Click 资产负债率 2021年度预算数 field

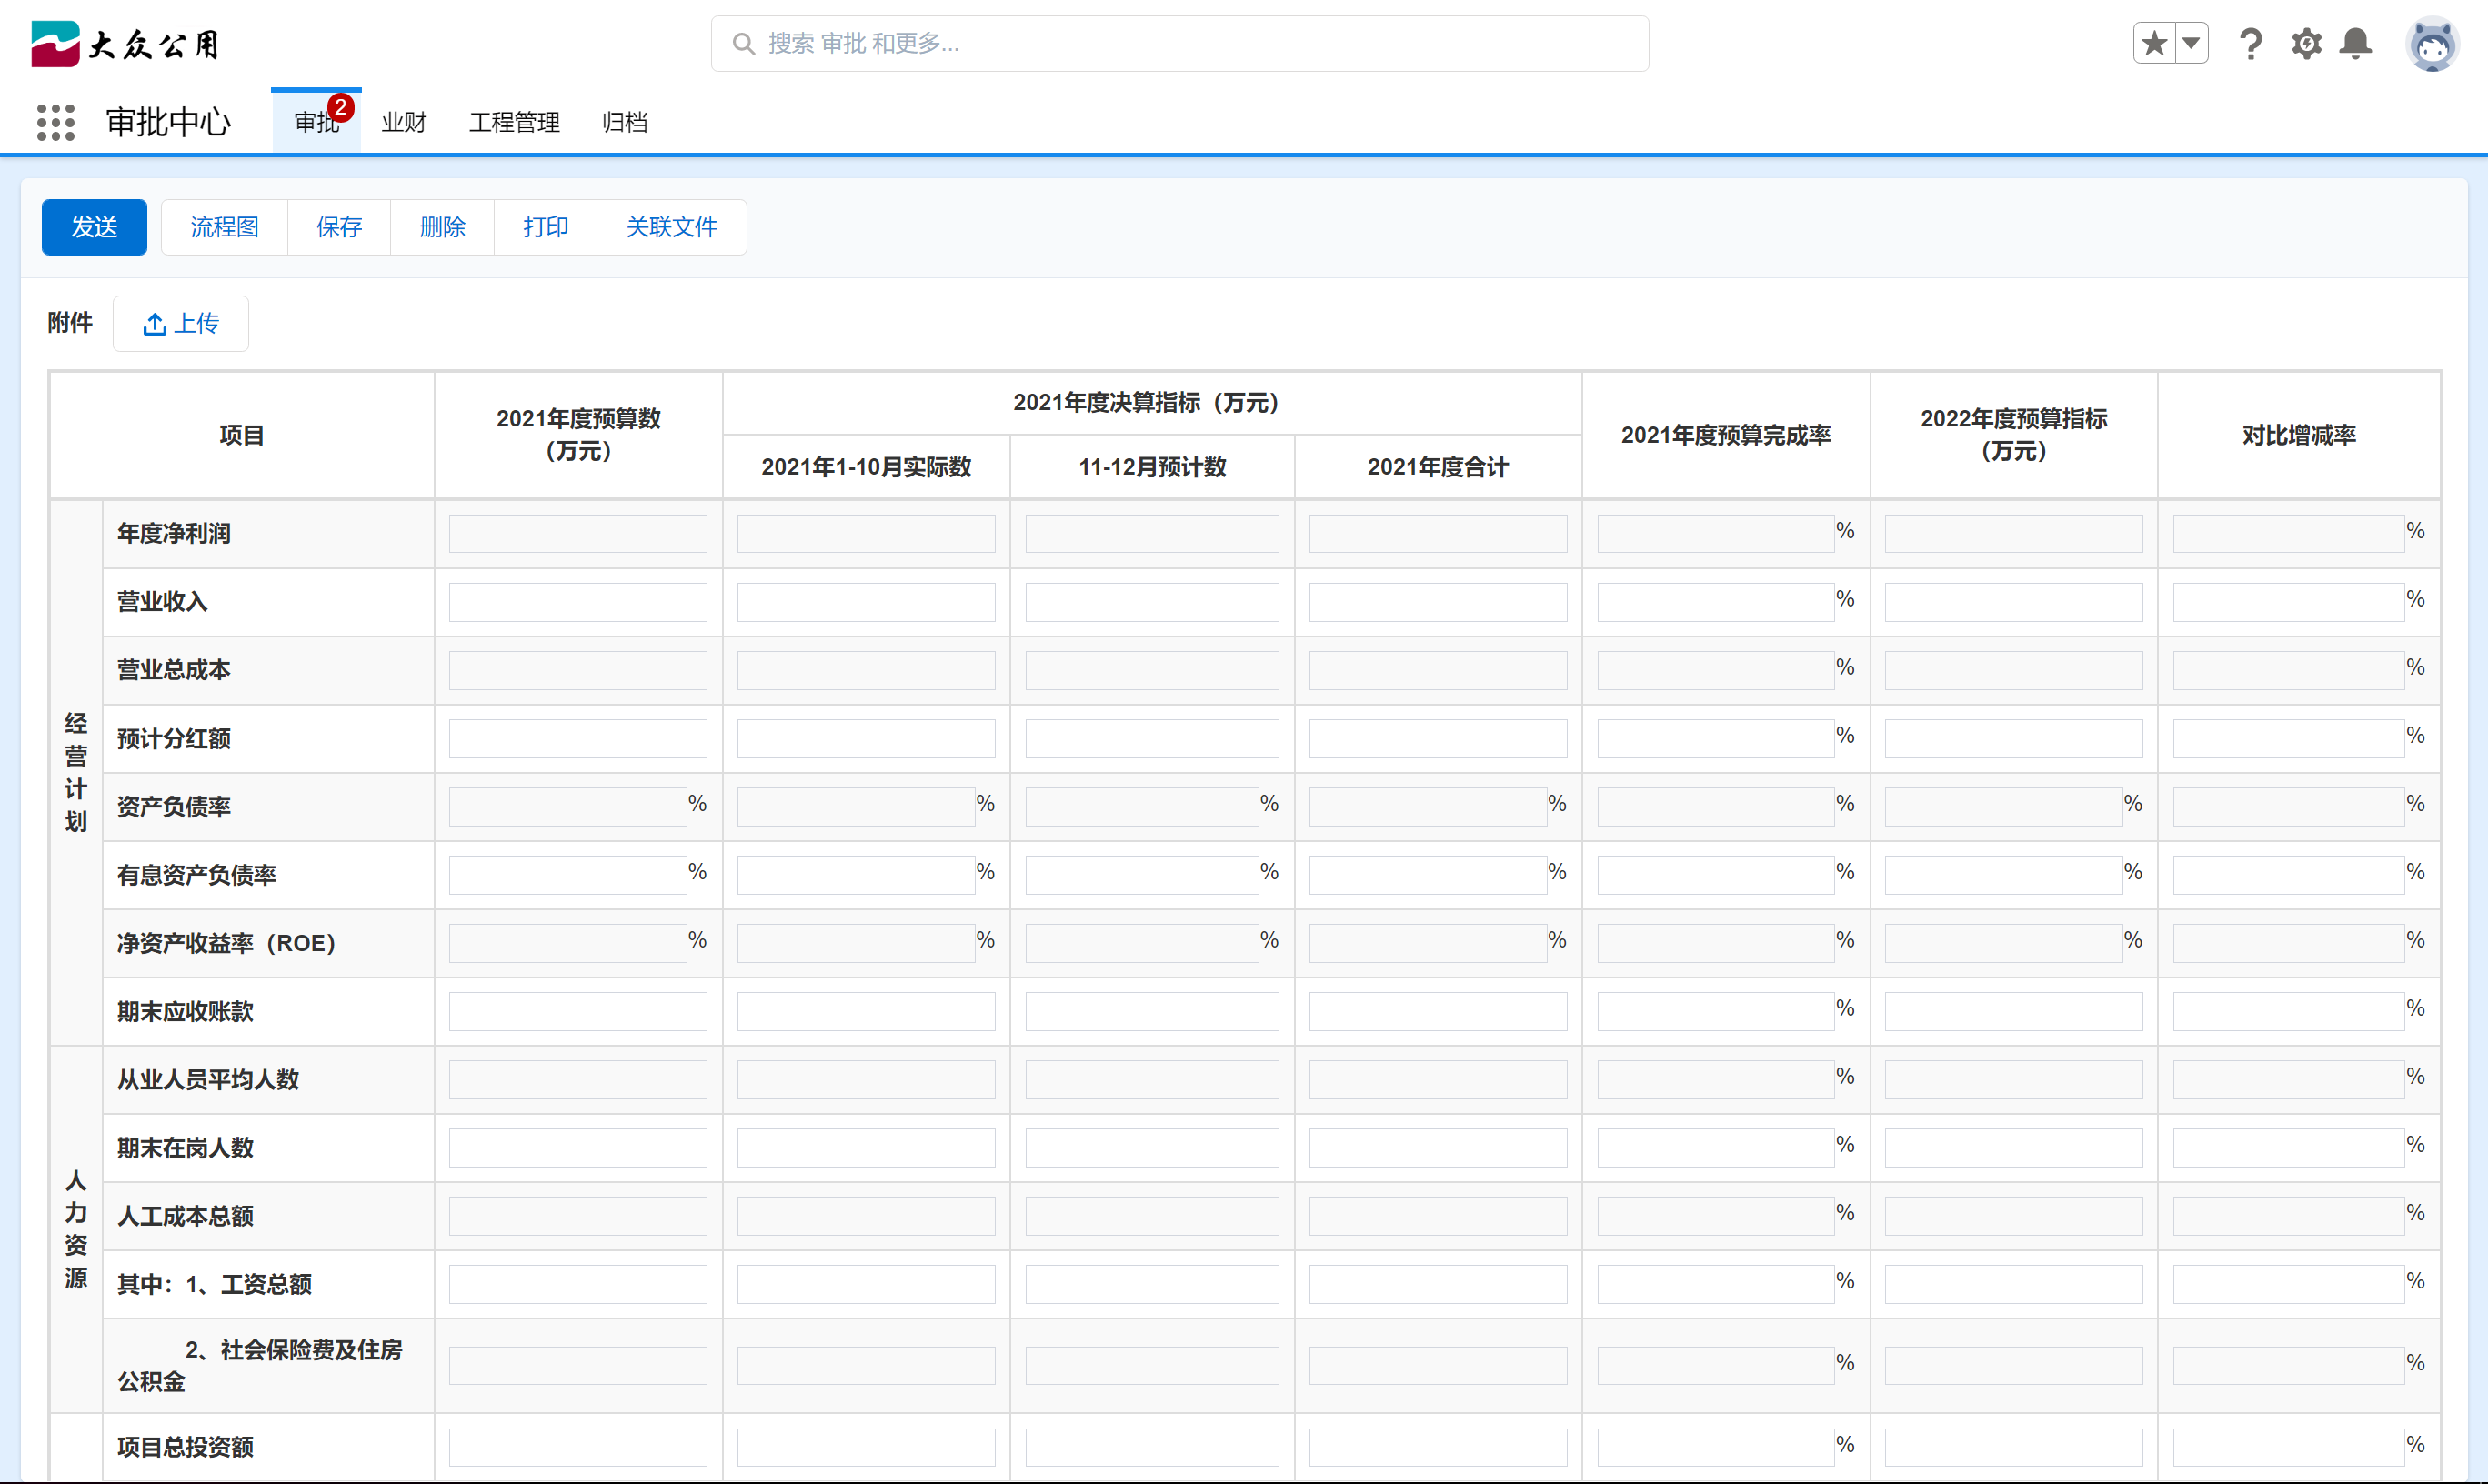(568, 806)
